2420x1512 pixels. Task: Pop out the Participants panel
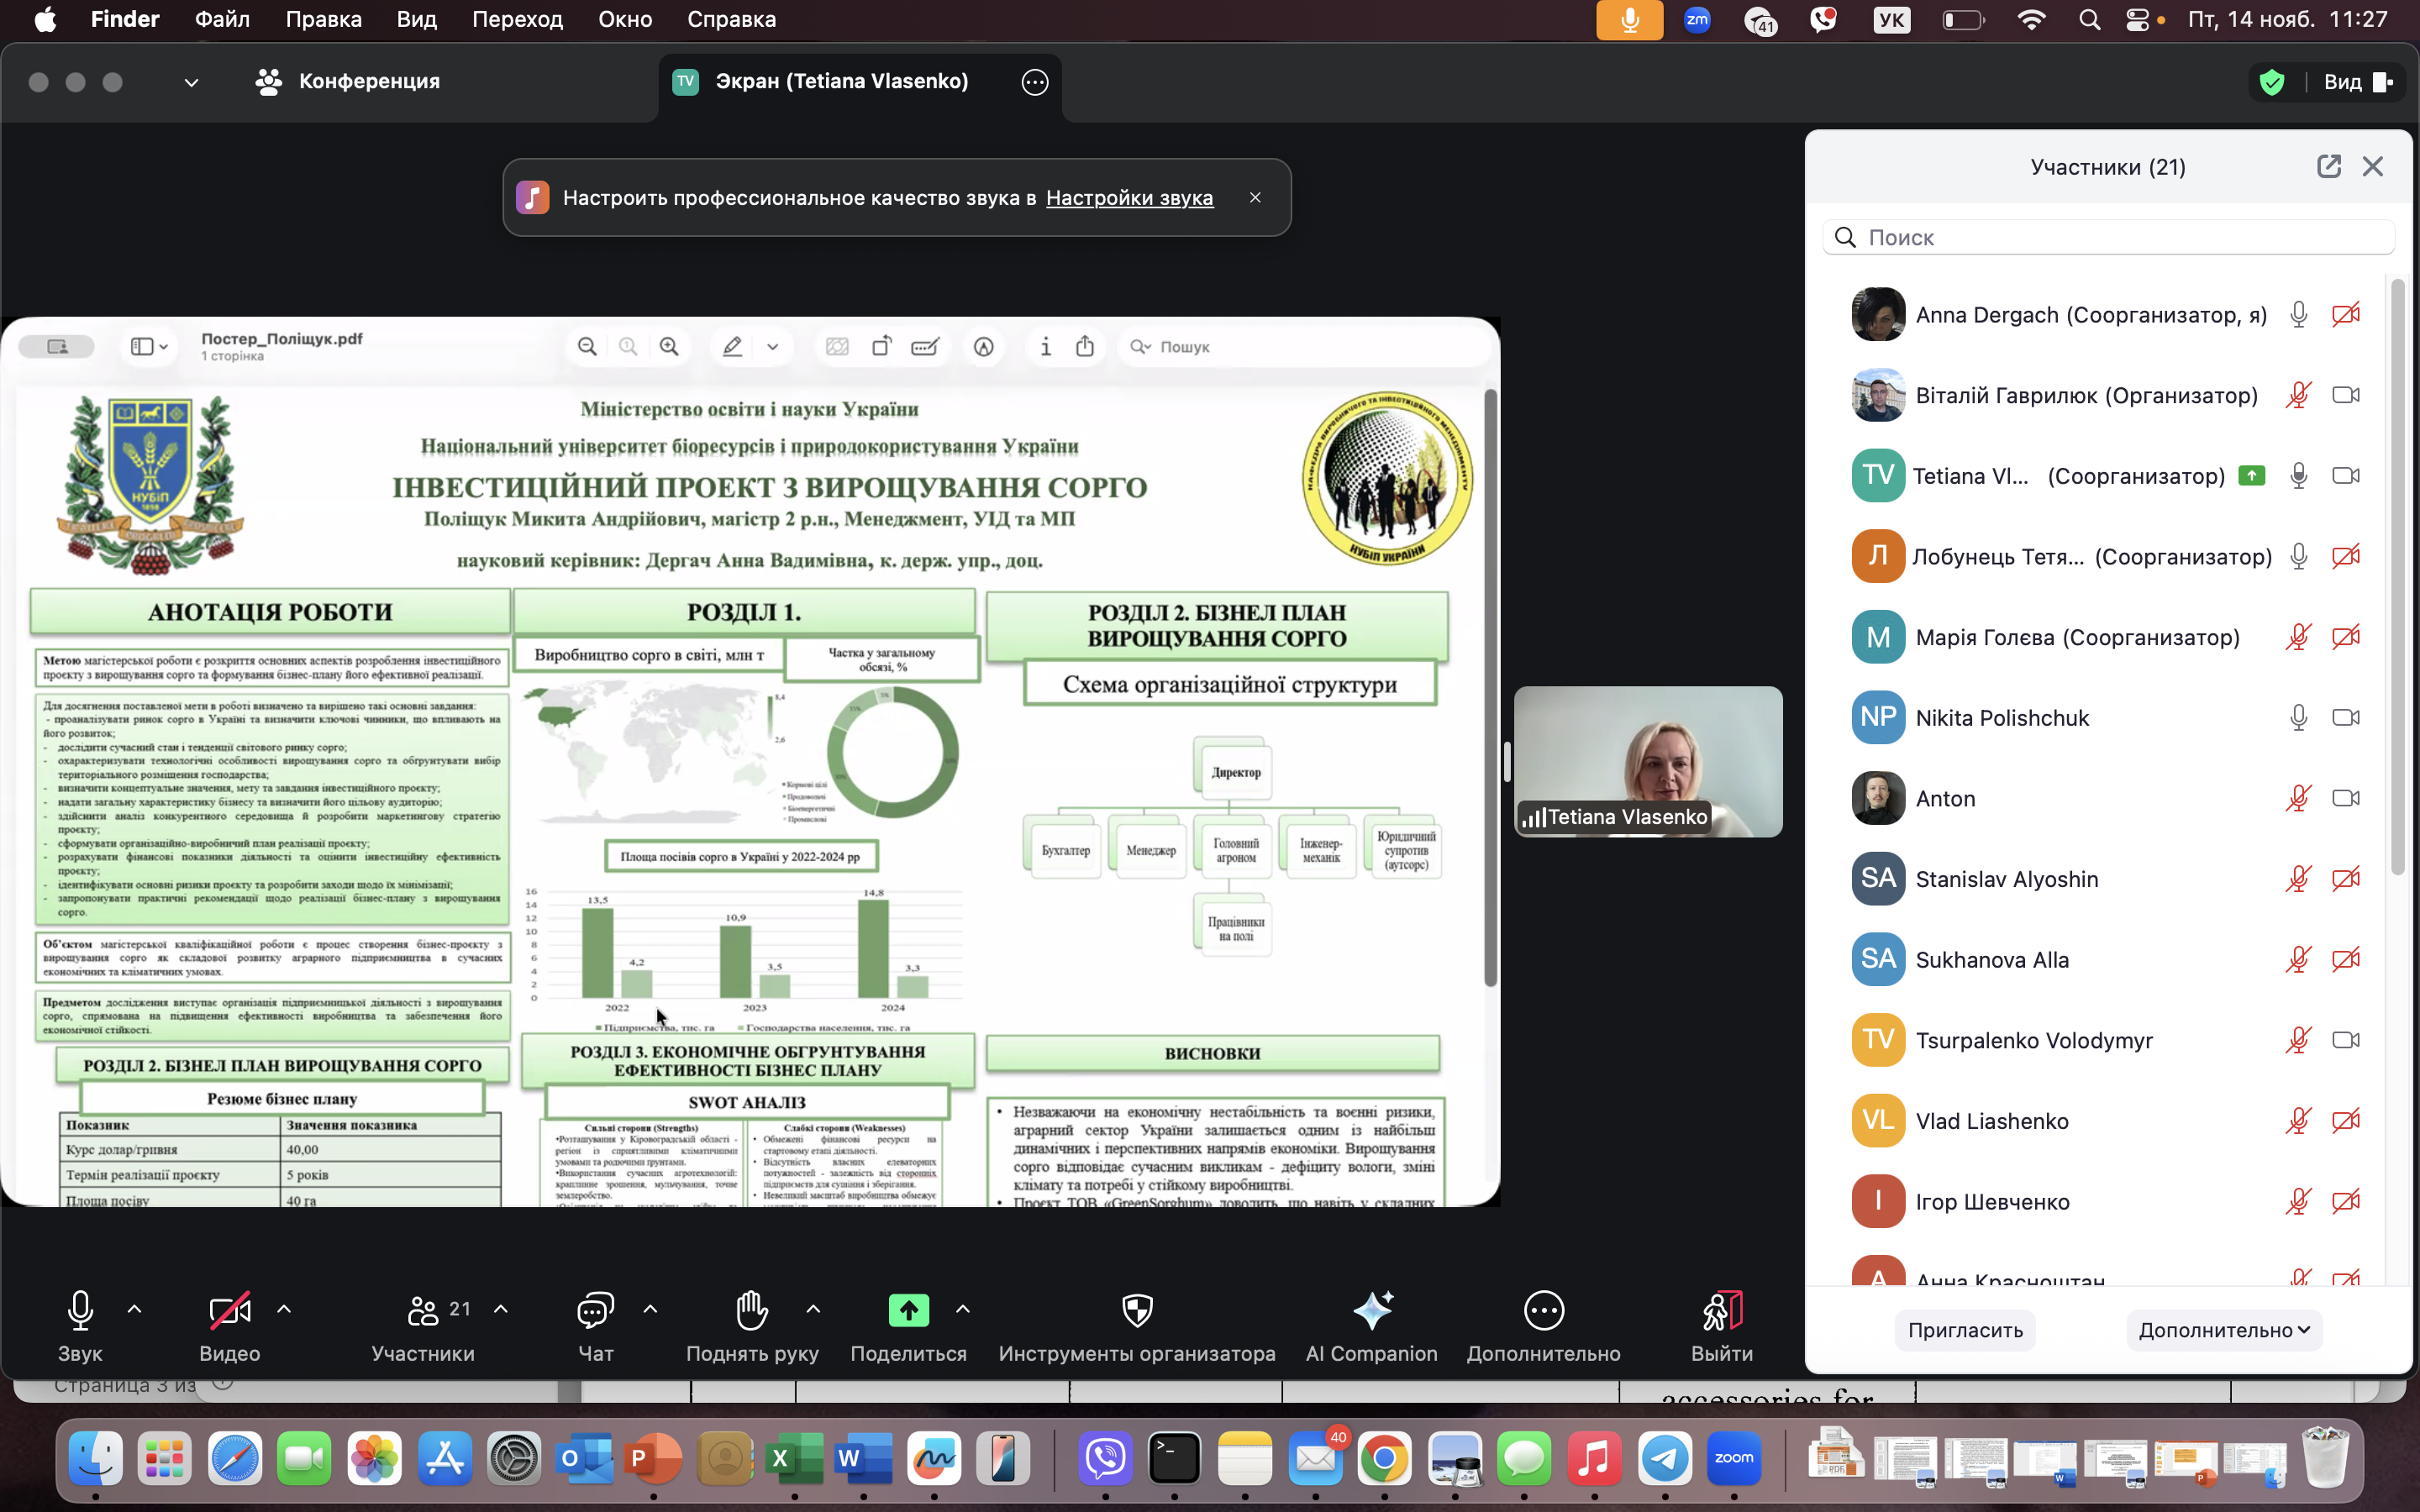tap(2328, 166)
